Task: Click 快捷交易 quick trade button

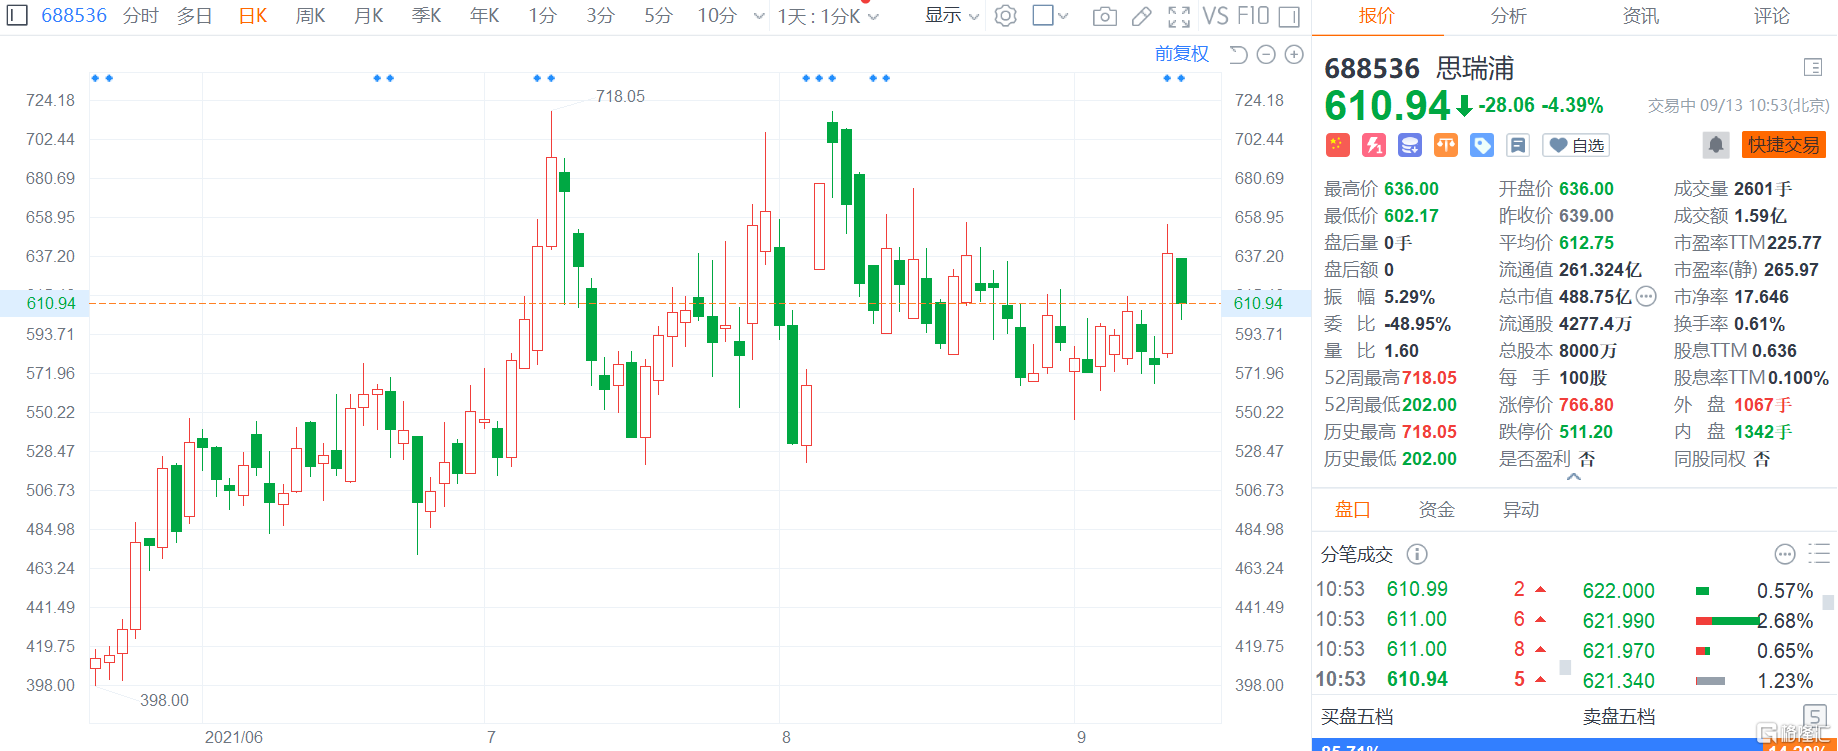Action: point(1784,145)
